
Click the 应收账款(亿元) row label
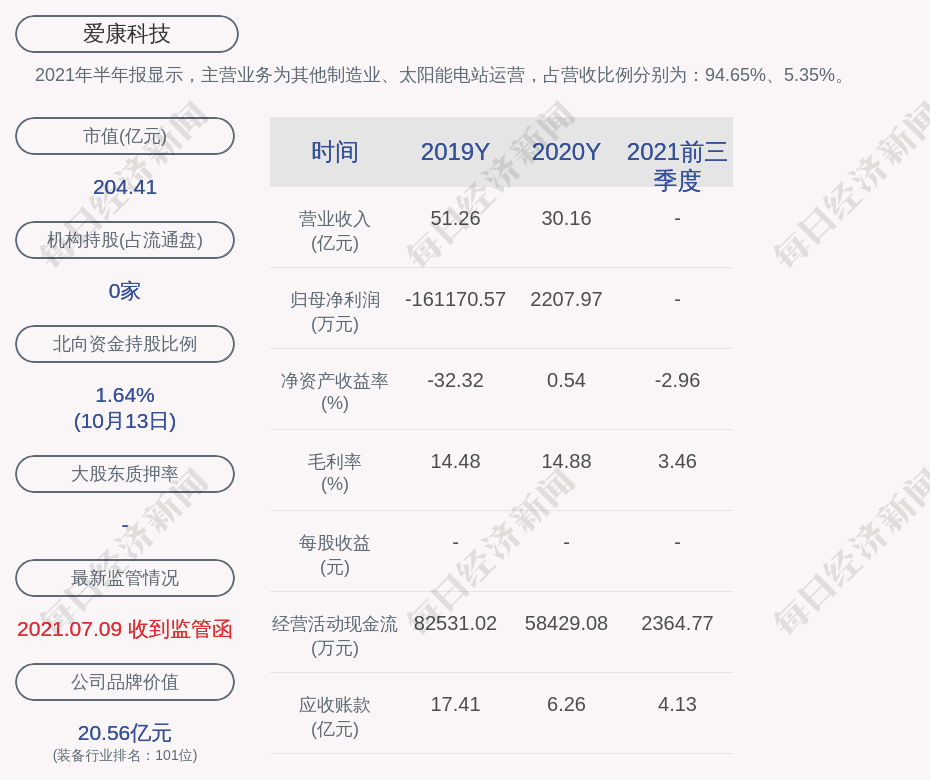tap(335, 717)
